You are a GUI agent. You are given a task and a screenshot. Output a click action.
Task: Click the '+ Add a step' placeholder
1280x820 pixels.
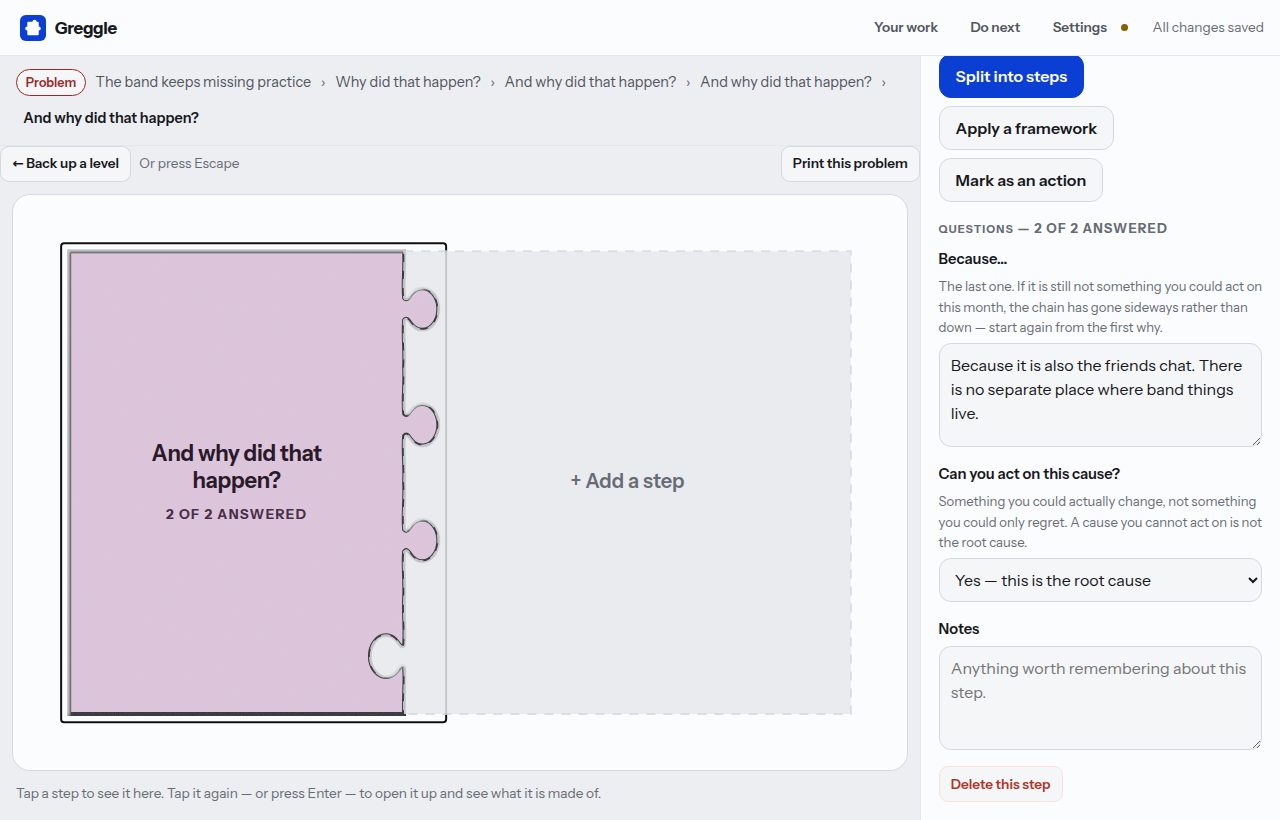tap(627, 481)
